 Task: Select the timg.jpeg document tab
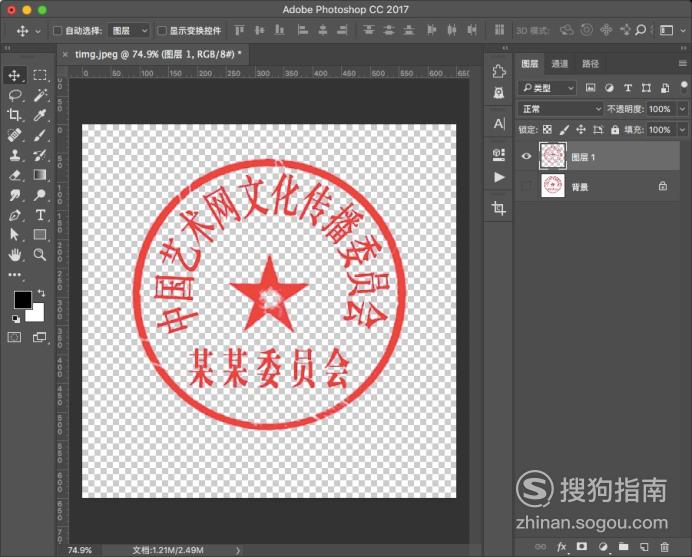(158, 54)
